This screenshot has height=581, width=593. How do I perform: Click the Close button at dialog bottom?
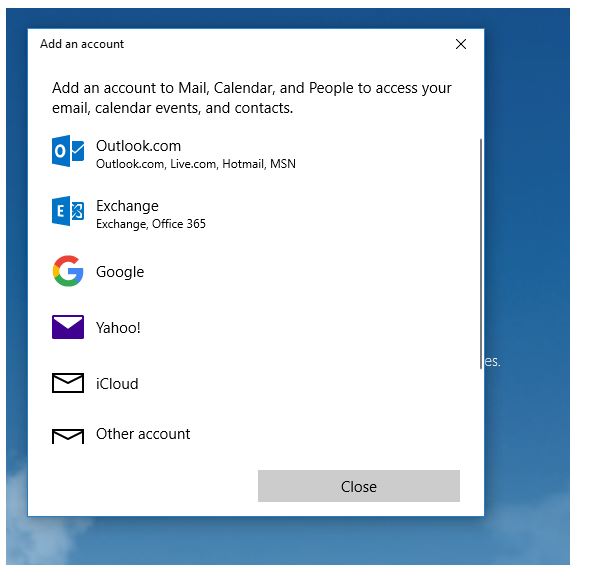click(x=359, y=486)
